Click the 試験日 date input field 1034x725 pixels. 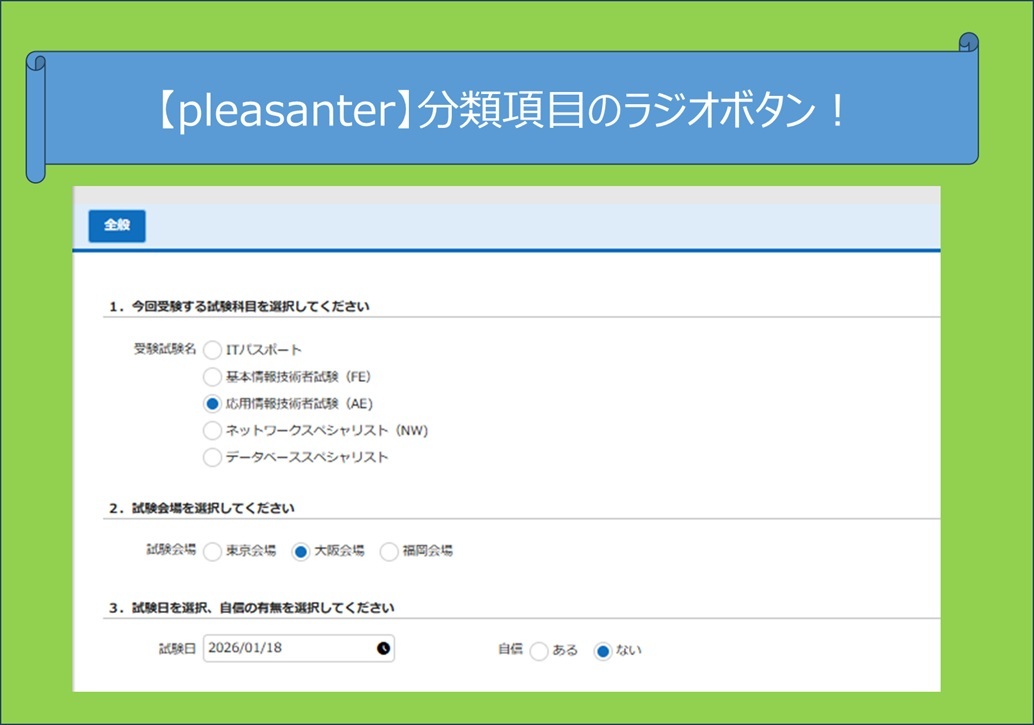(288, 648)
